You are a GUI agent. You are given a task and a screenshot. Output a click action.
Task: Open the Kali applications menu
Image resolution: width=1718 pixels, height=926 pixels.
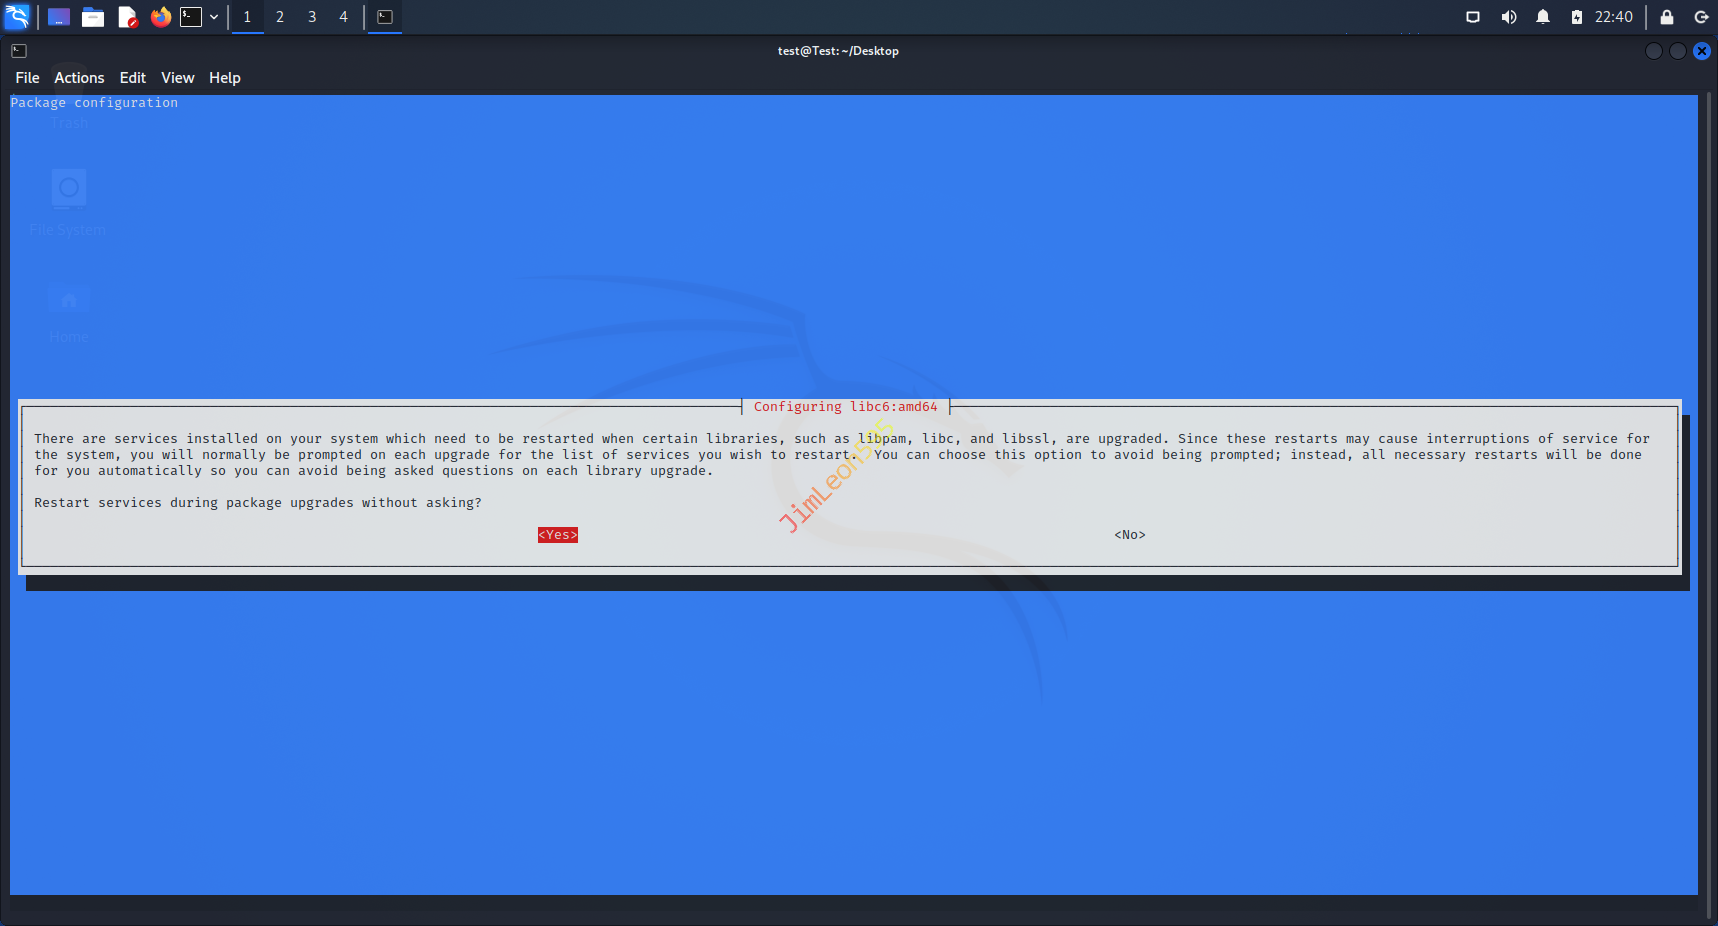pos(18,17)
